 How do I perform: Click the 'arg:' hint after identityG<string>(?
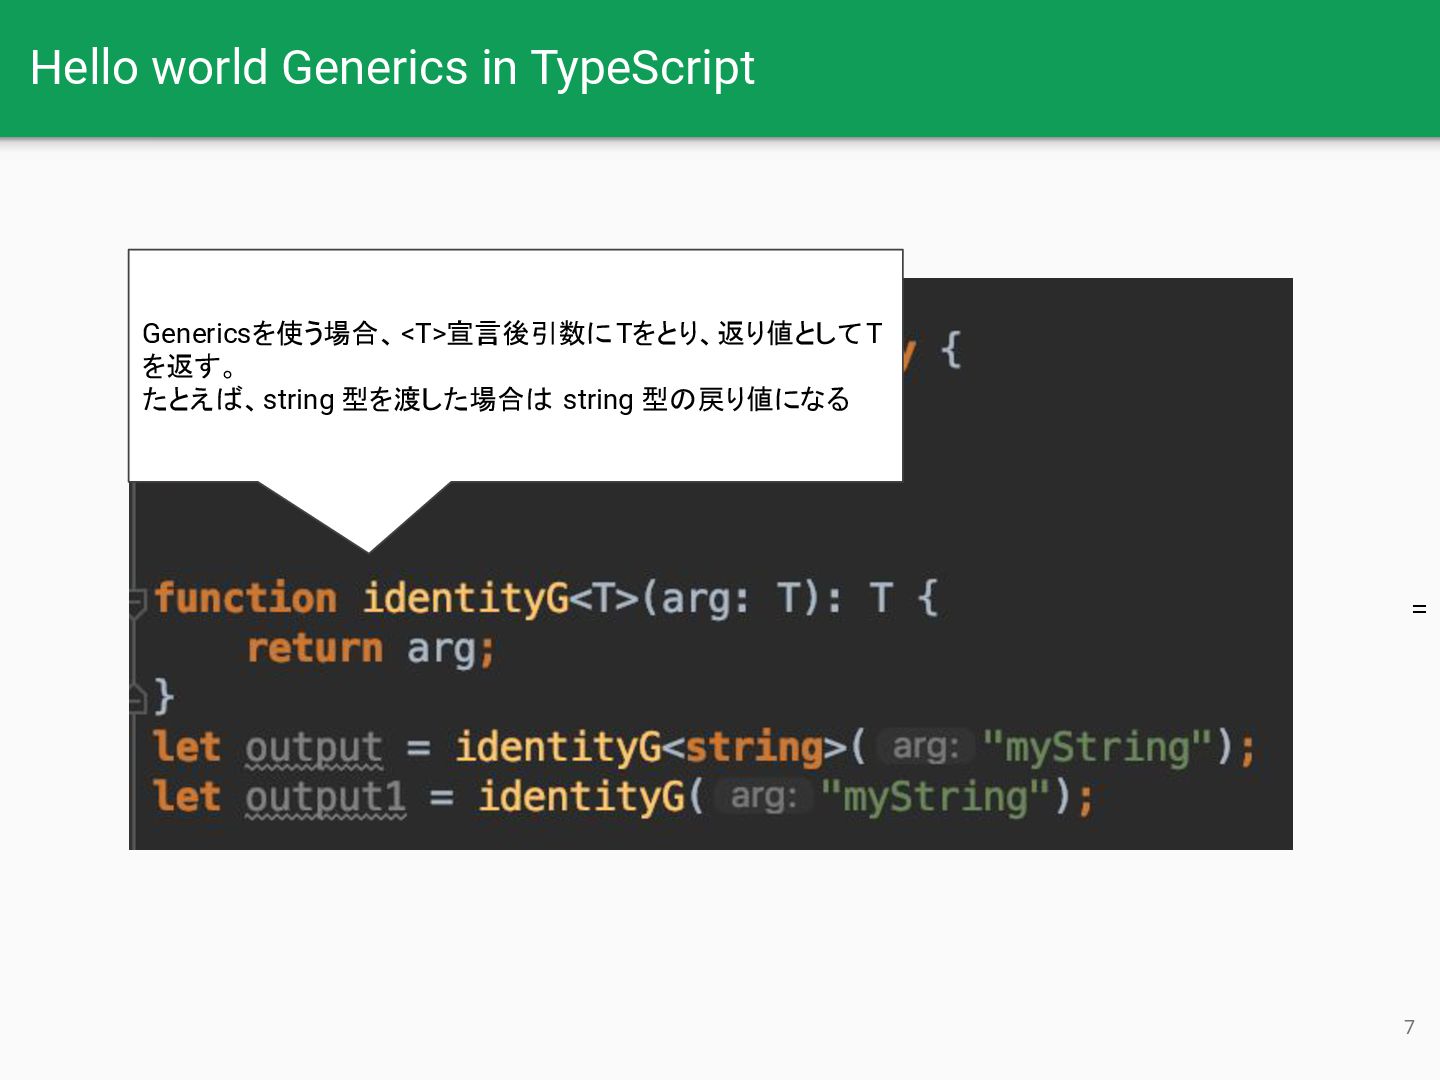coord(925,746)
